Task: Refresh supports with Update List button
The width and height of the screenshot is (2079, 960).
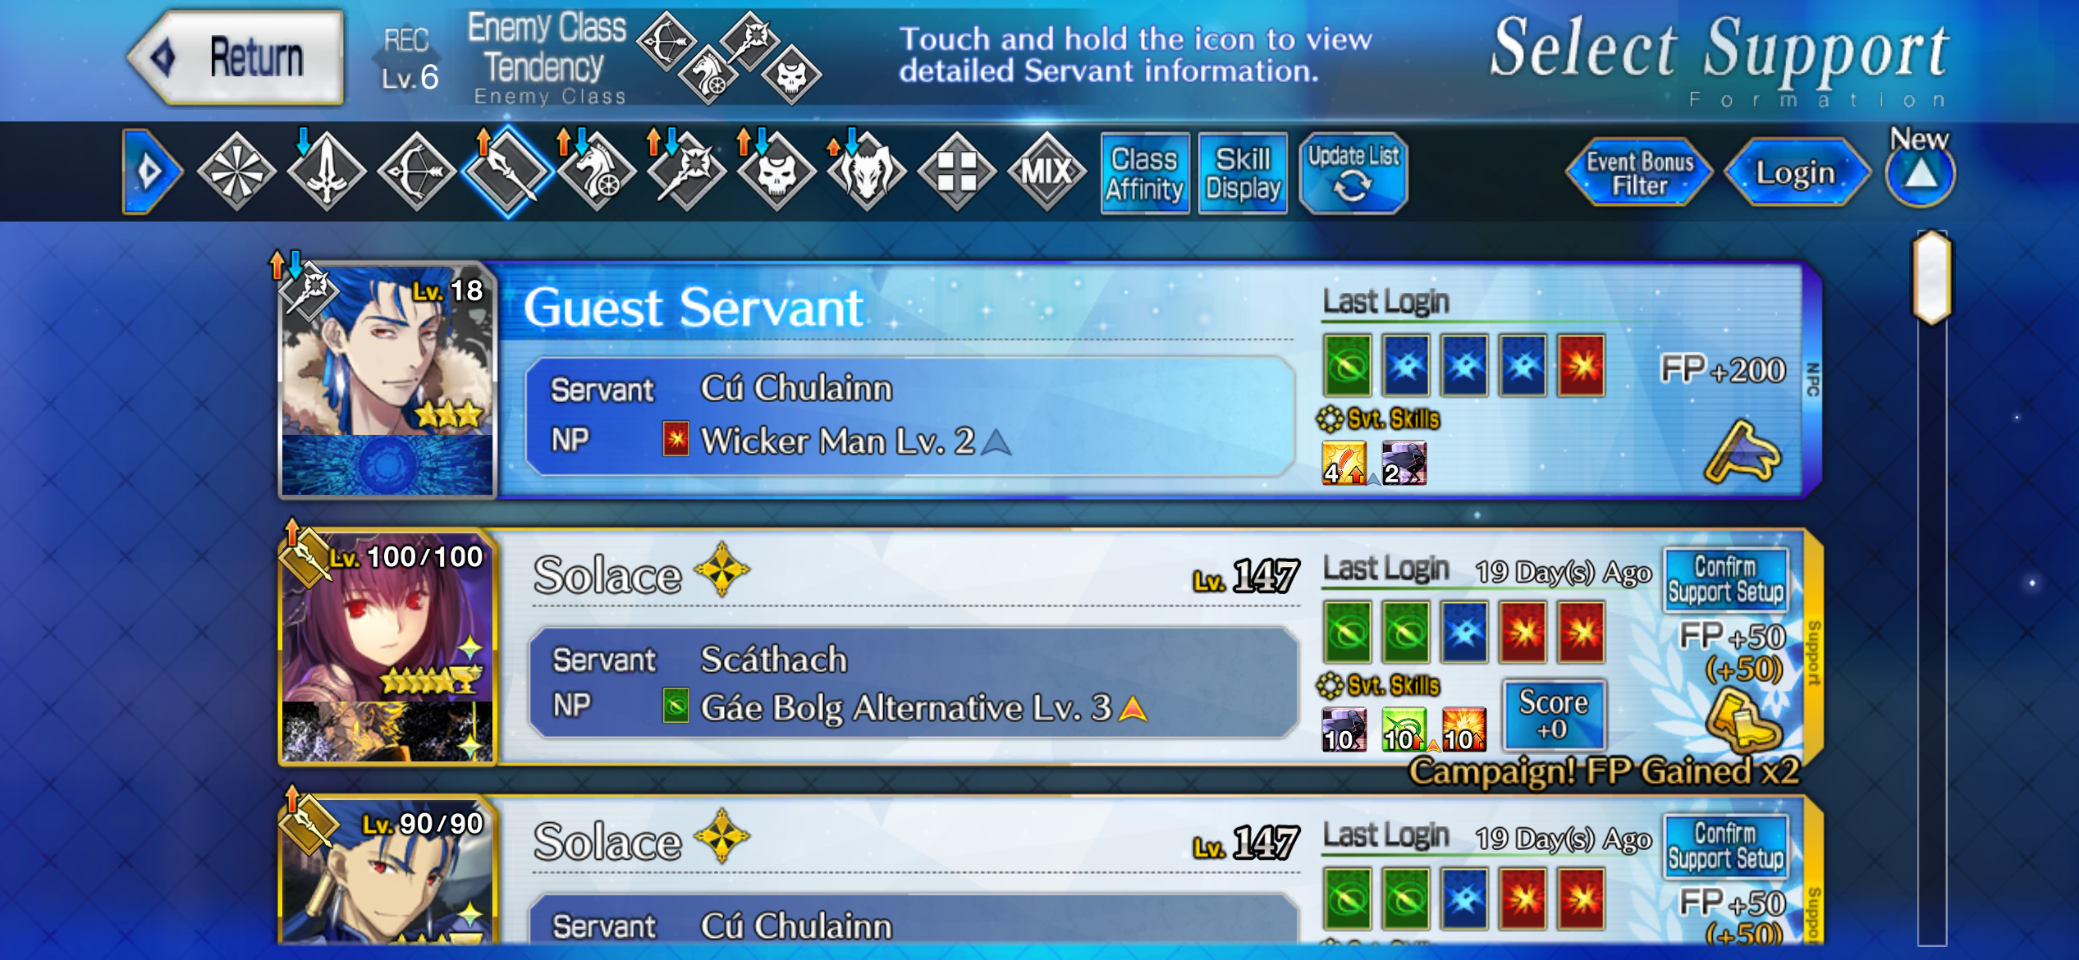Action: (1353, 173)
